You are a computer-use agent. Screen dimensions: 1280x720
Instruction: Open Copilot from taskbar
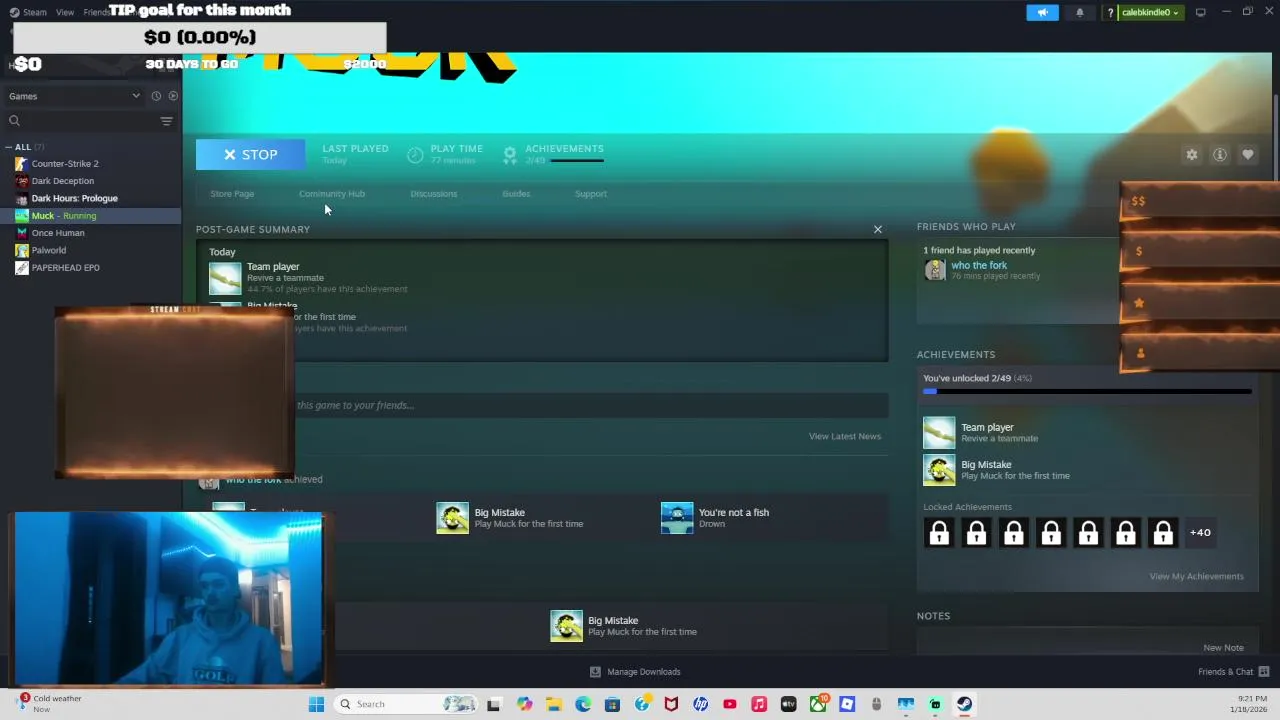524,704
